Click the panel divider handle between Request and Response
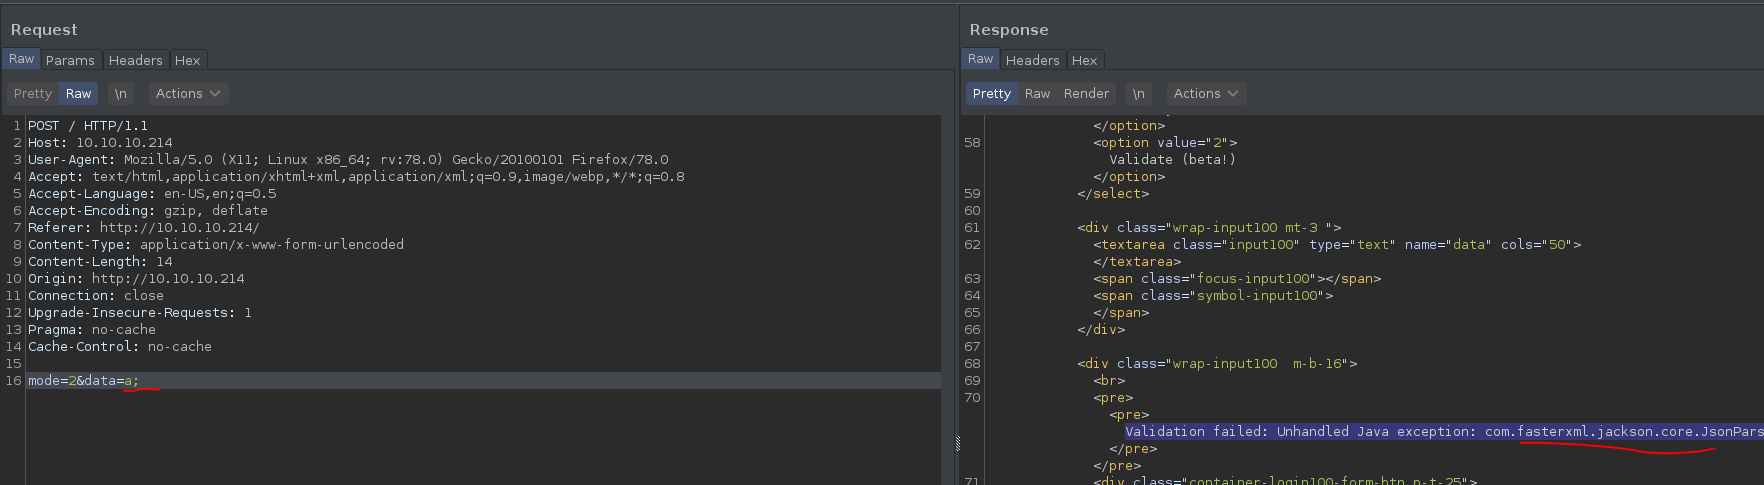The image size is (1764, 485). click(957, 443)
